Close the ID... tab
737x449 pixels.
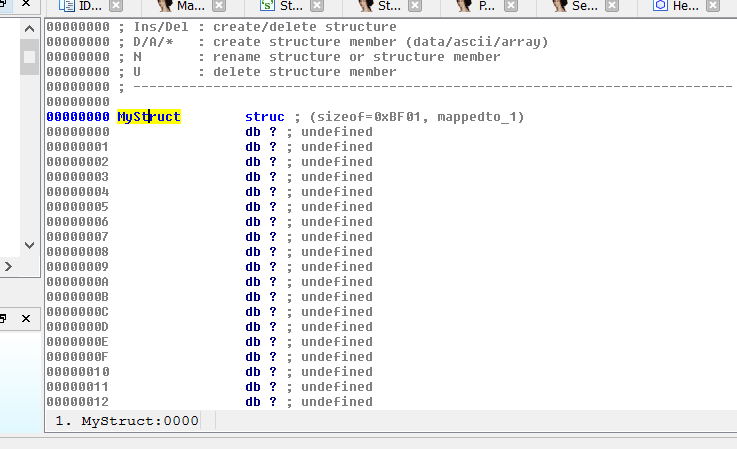(x=120, y=6)
